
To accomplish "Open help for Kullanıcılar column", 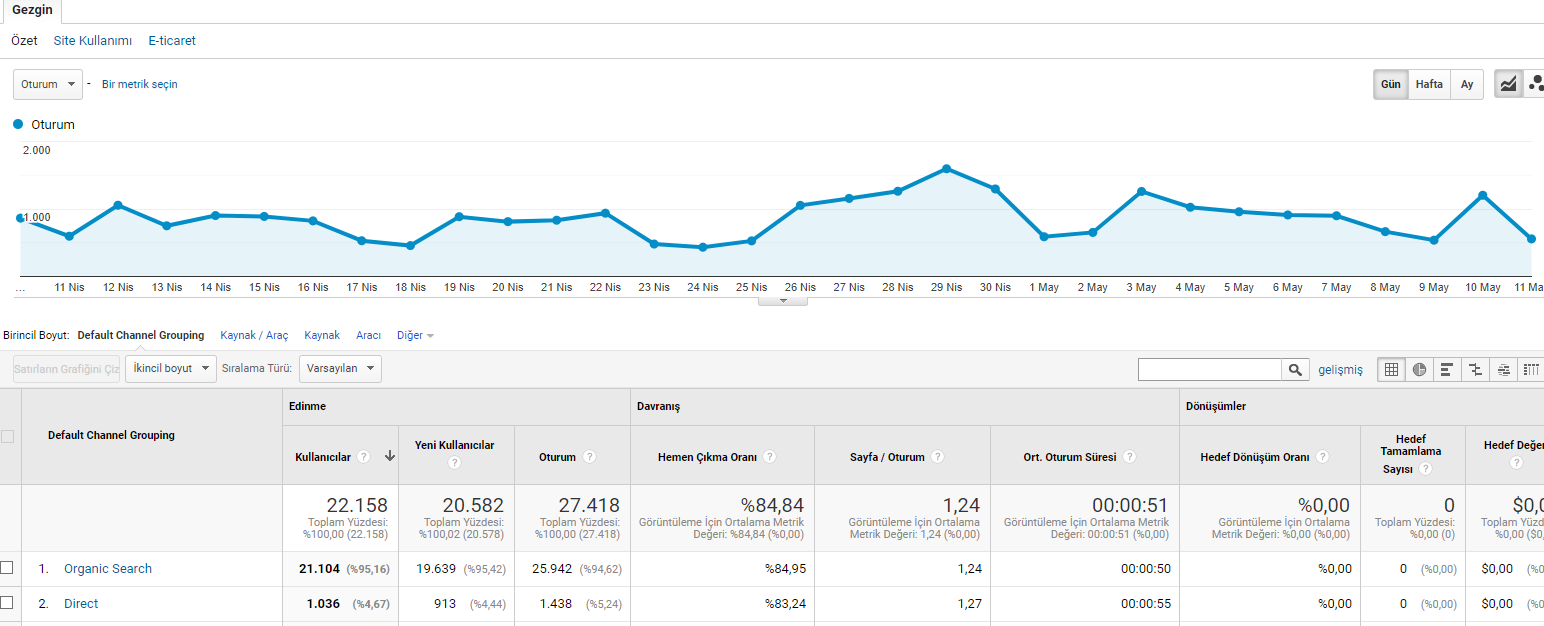I will [364, 457].
